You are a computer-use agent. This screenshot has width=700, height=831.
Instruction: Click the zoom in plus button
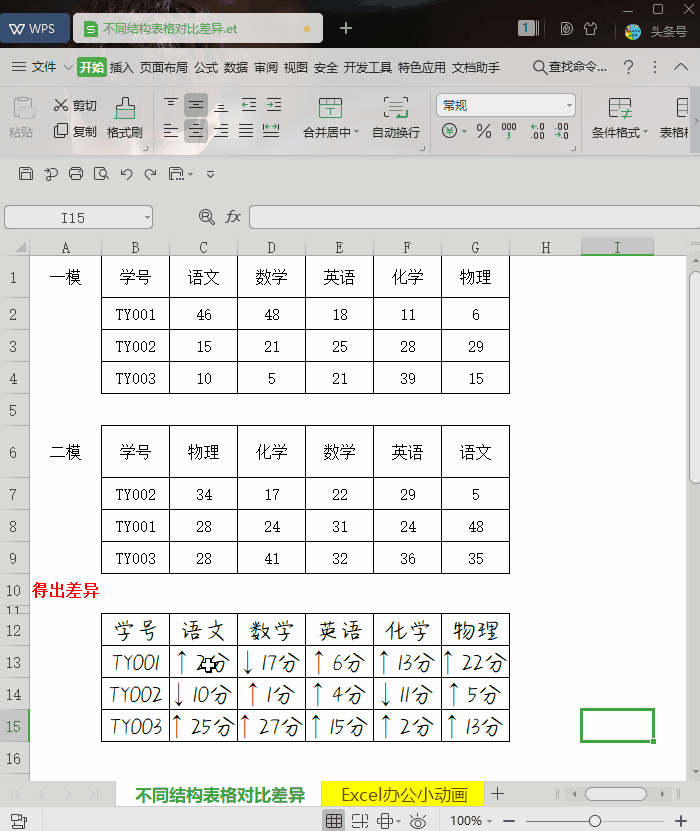(x=681, y=821)
